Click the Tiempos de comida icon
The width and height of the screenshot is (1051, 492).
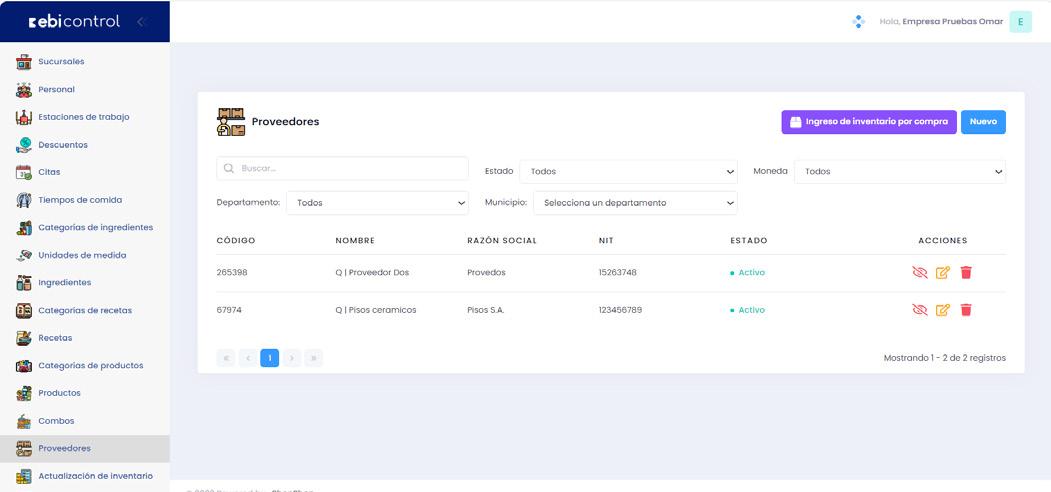click(23, 200)
